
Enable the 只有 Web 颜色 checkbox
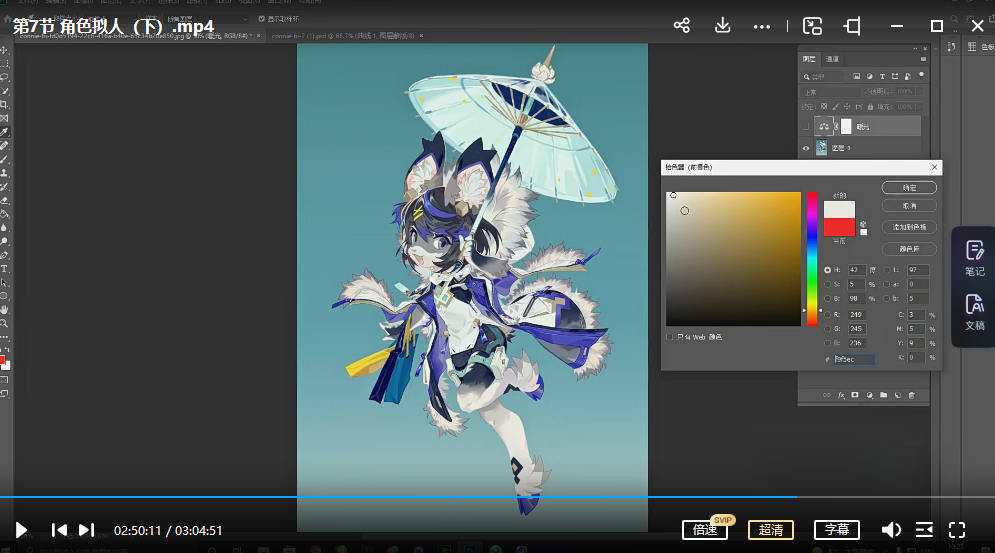670,337
